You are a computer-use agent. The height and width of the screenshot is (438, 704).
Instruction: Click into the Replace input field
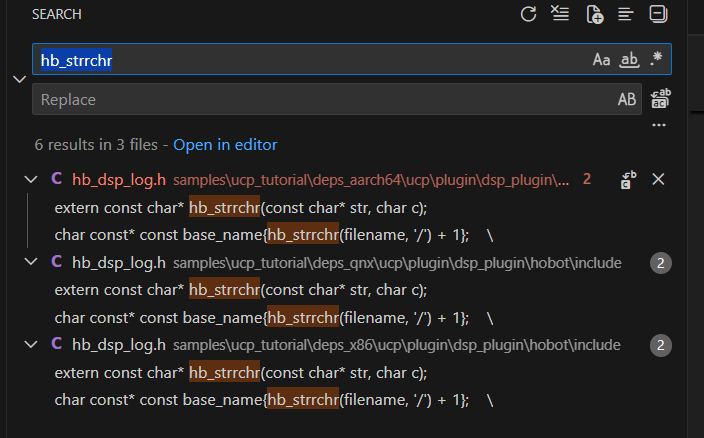point(320,99)
